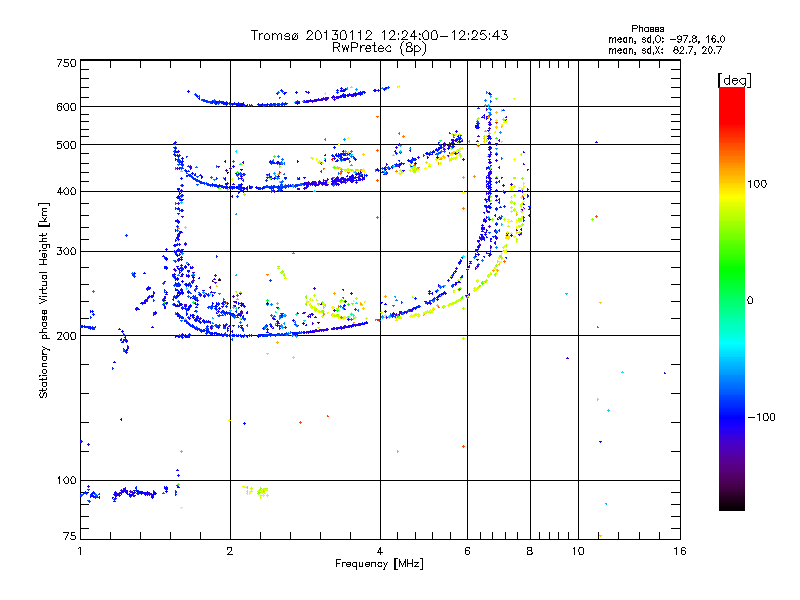Click the '600' y-axis tick label
The width and height of the screenshot is (800, 600).
[66, 107]
